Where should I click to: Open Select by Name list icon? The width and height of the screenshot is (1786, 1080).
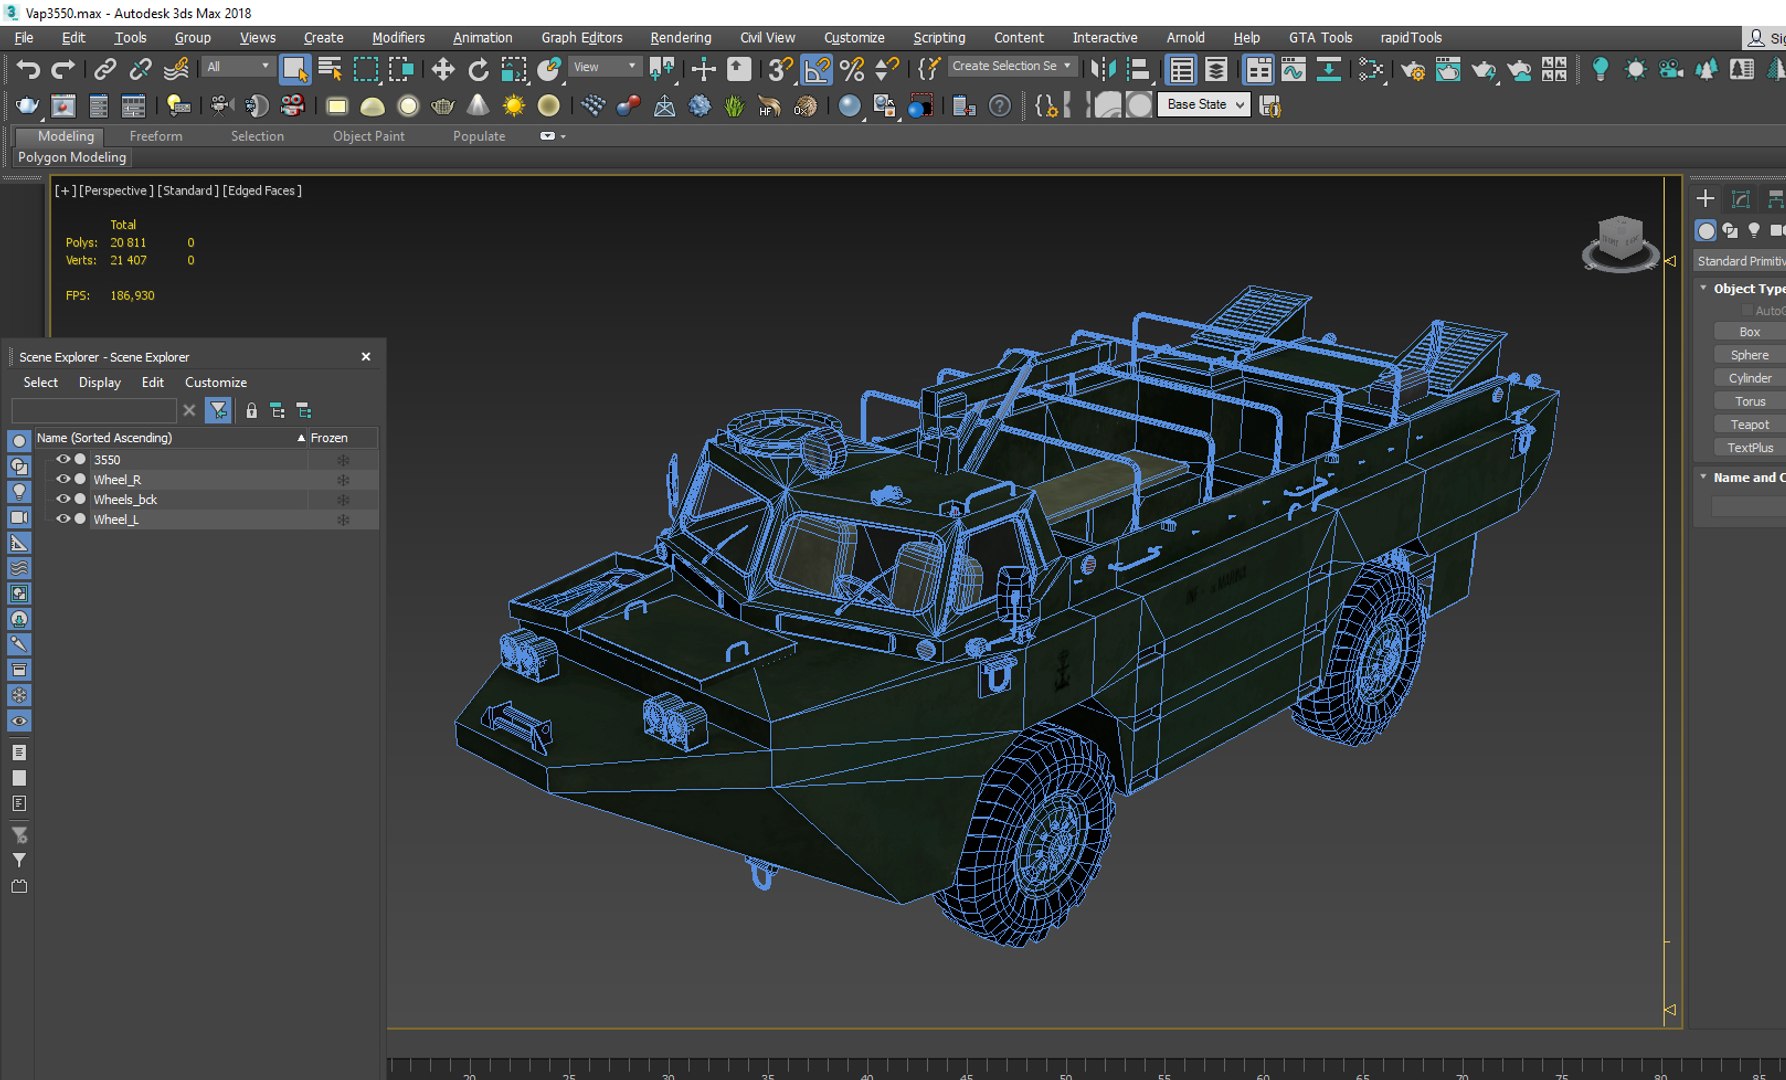(330, 69)
